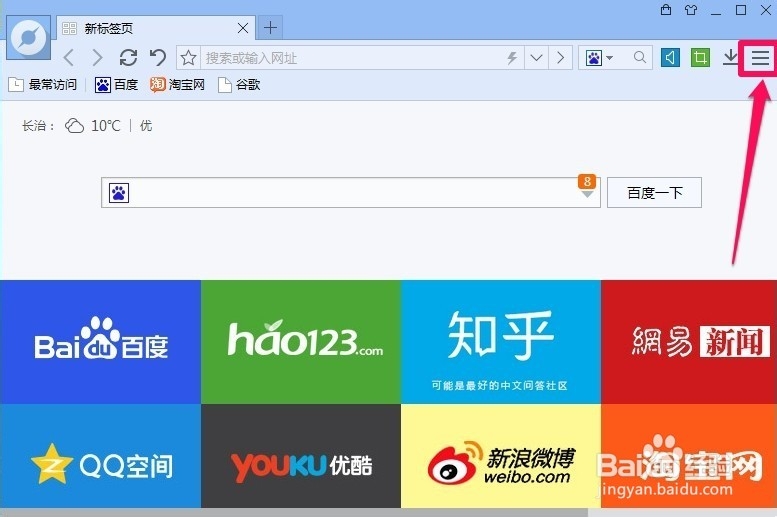Close the 新标签页 tab

[243, 28]
